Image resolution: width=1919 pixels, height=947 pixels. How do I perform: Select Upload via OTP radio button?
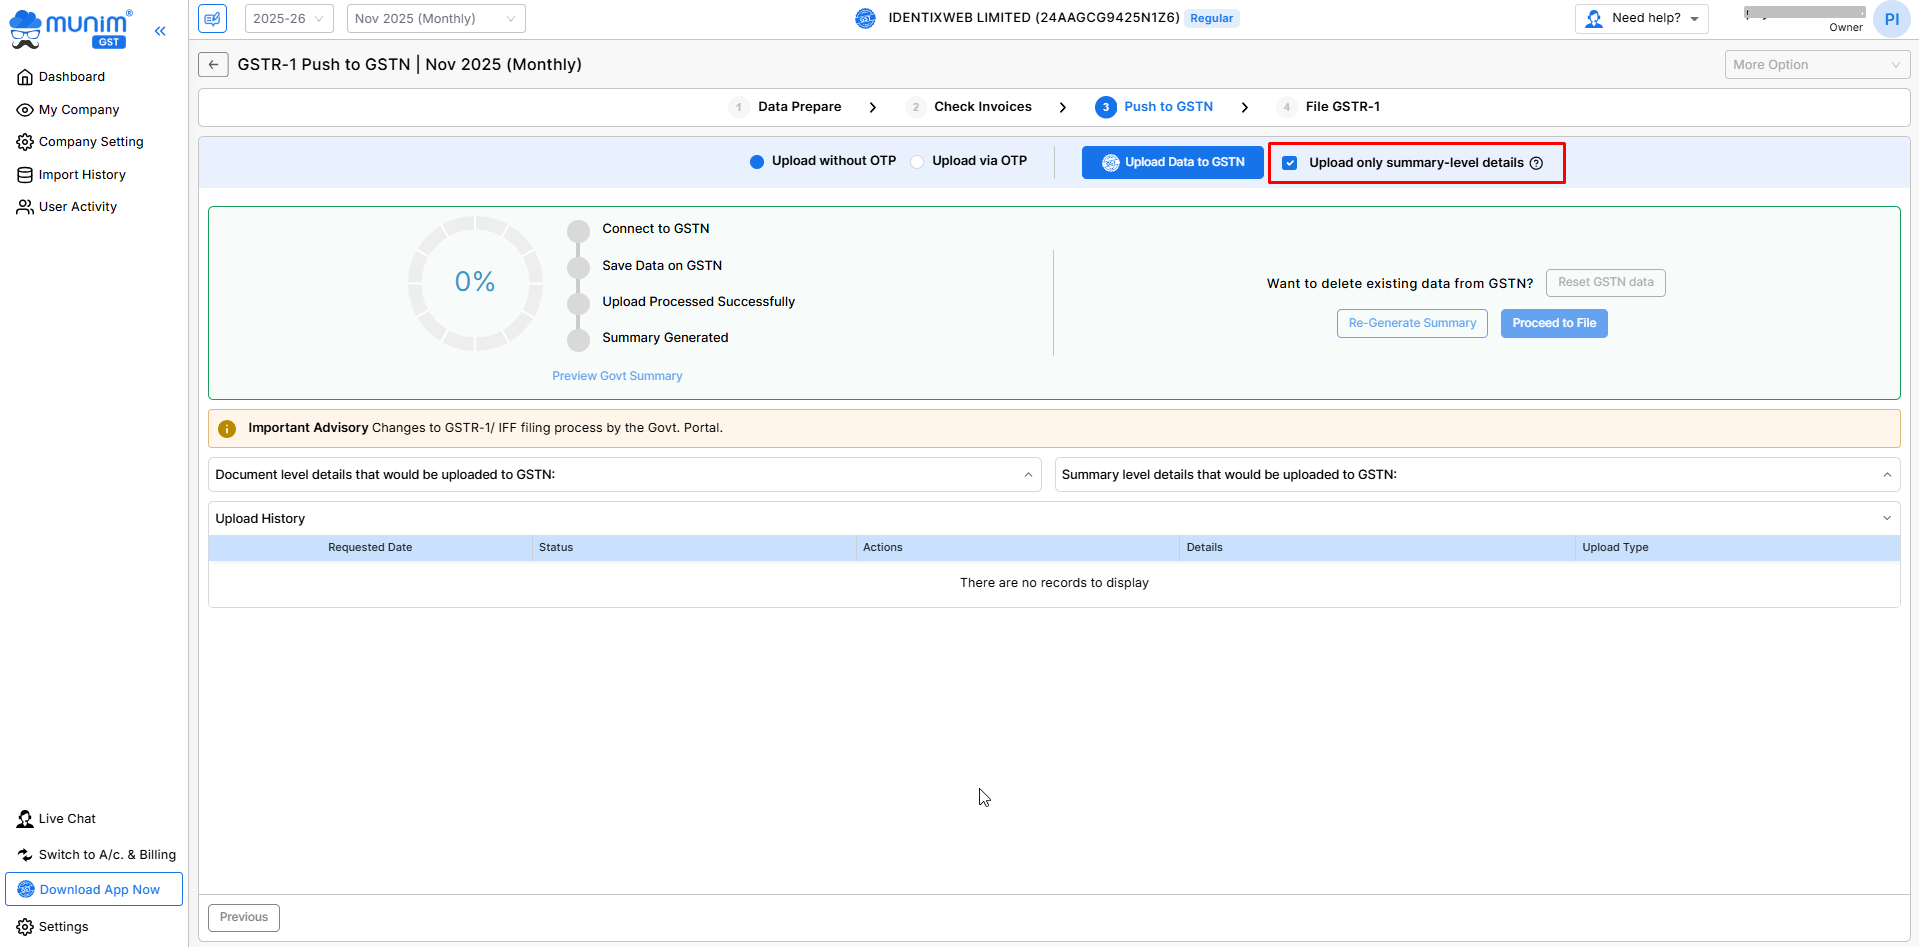[x=917, y=162]
